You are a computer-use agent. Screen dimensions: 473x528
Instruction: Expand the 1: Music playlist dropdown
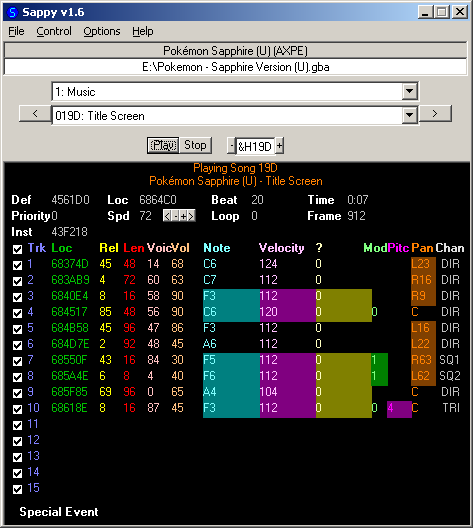pyautogui.click(x=409, y=91)
